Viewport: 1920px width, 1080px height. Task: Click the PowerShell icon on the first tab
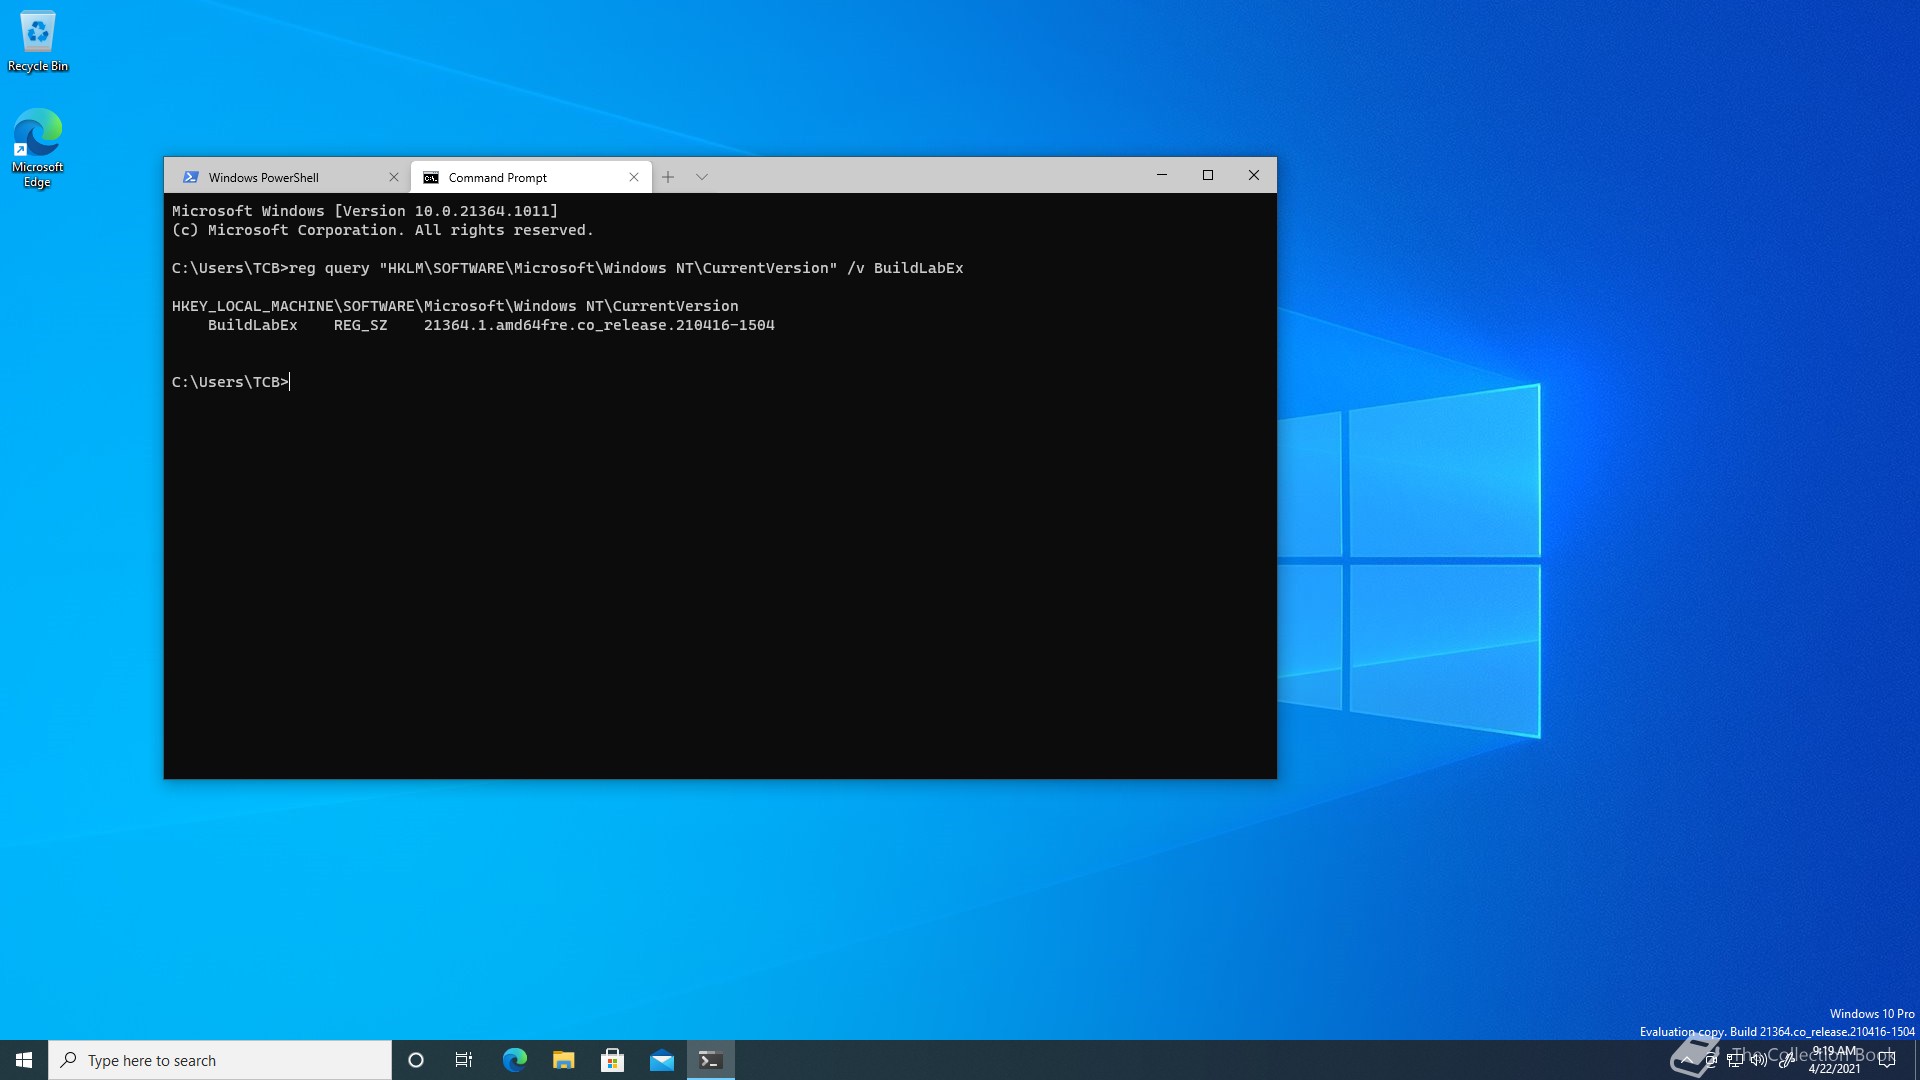coord(190,177)
